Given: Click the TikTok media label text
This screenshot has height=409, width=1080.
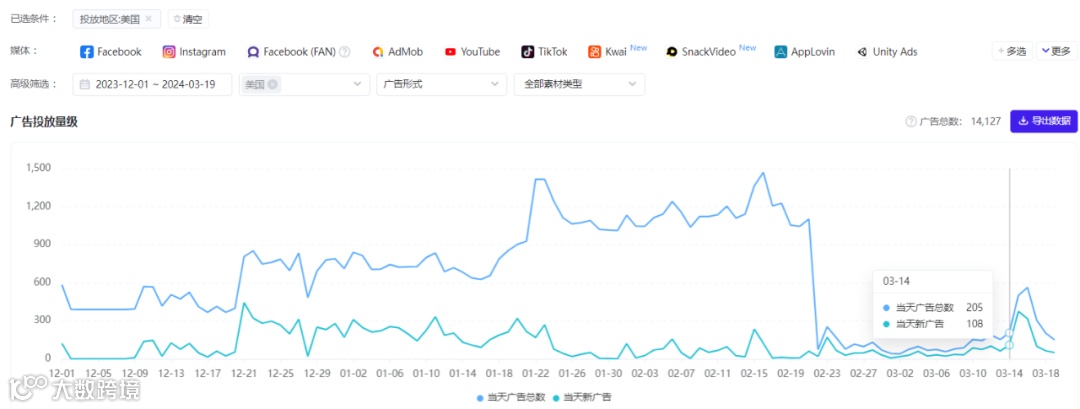Looking at the screenshot, I should (552, 52).
